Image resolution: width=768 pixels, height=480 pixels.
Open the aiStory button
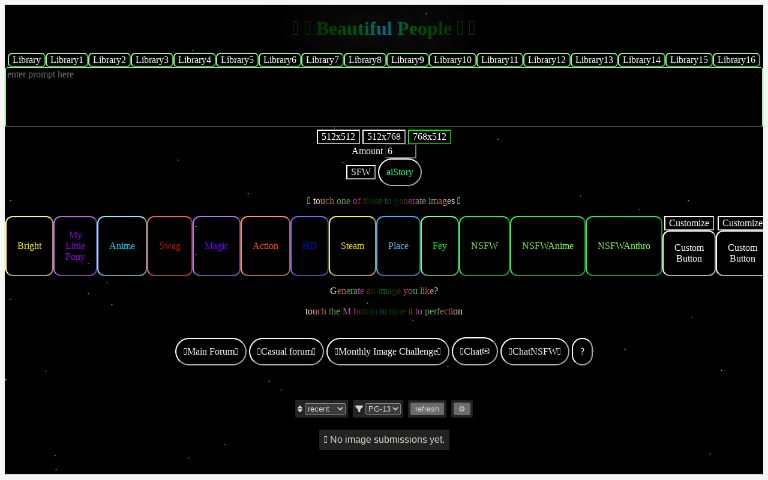click(400, 172)
